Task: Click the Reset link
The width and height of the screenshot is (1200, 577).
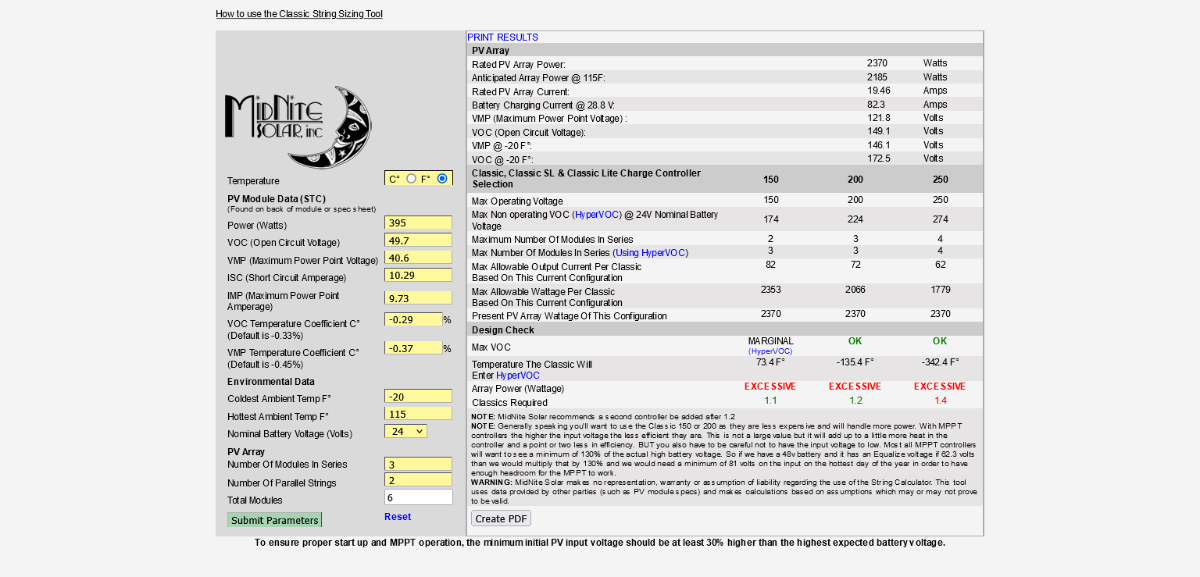Action: tap(397, 517)
